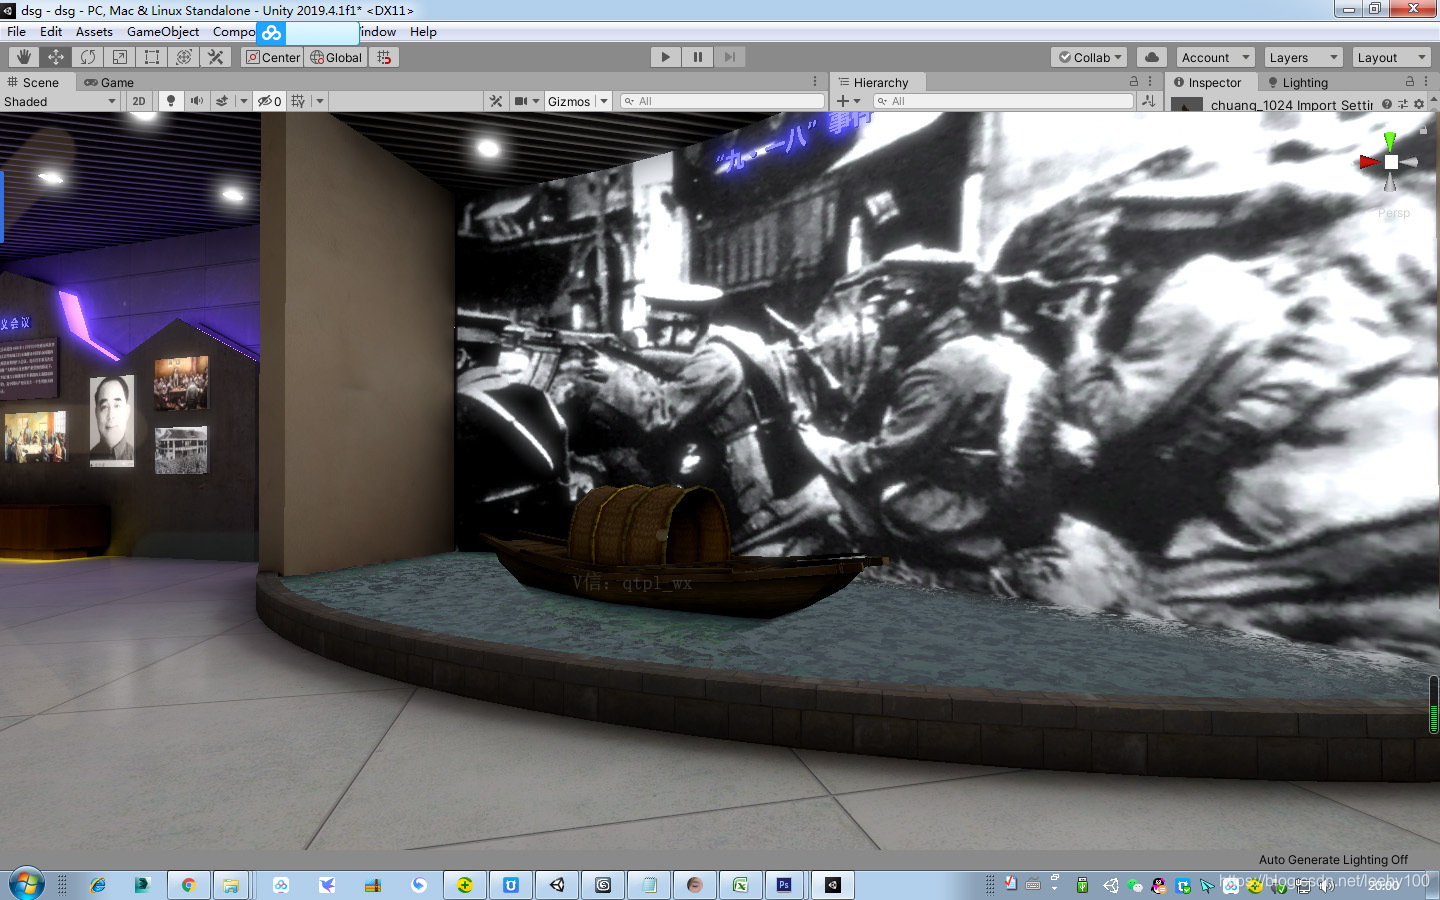Focus the Hierarchy search field
Image resolution: width=1440 pixels, height=900 pixels.
1003,101
